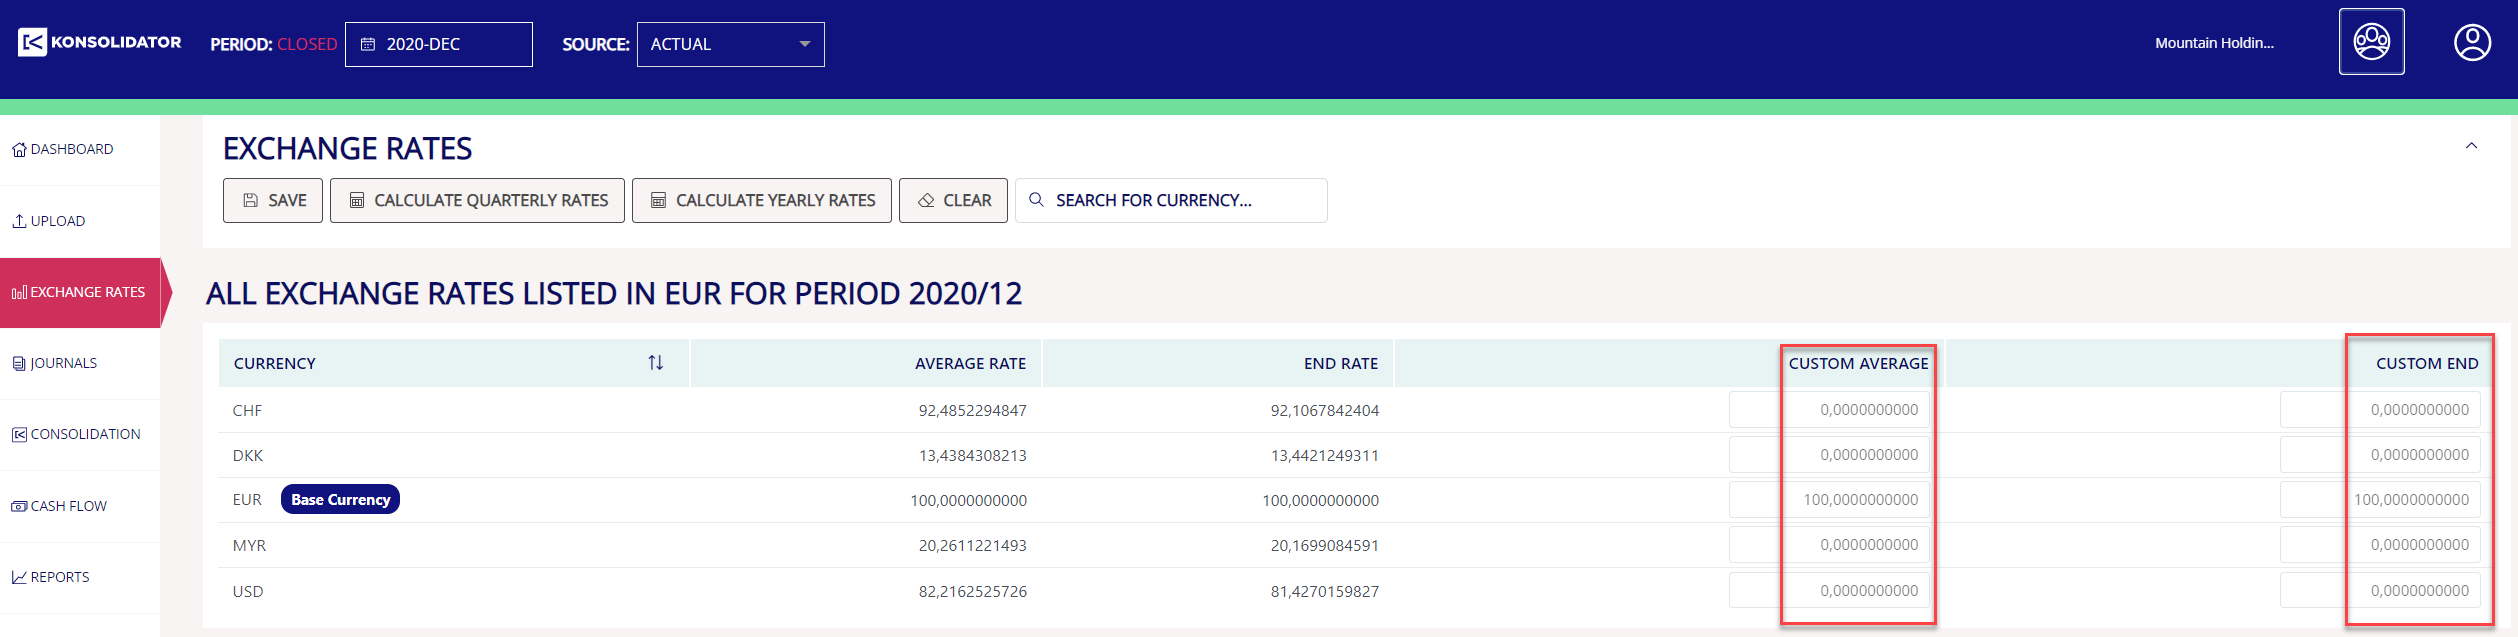Collapse the Exchange Rates panel chevron
The image size is (2518, 637).
point(2471,146)
